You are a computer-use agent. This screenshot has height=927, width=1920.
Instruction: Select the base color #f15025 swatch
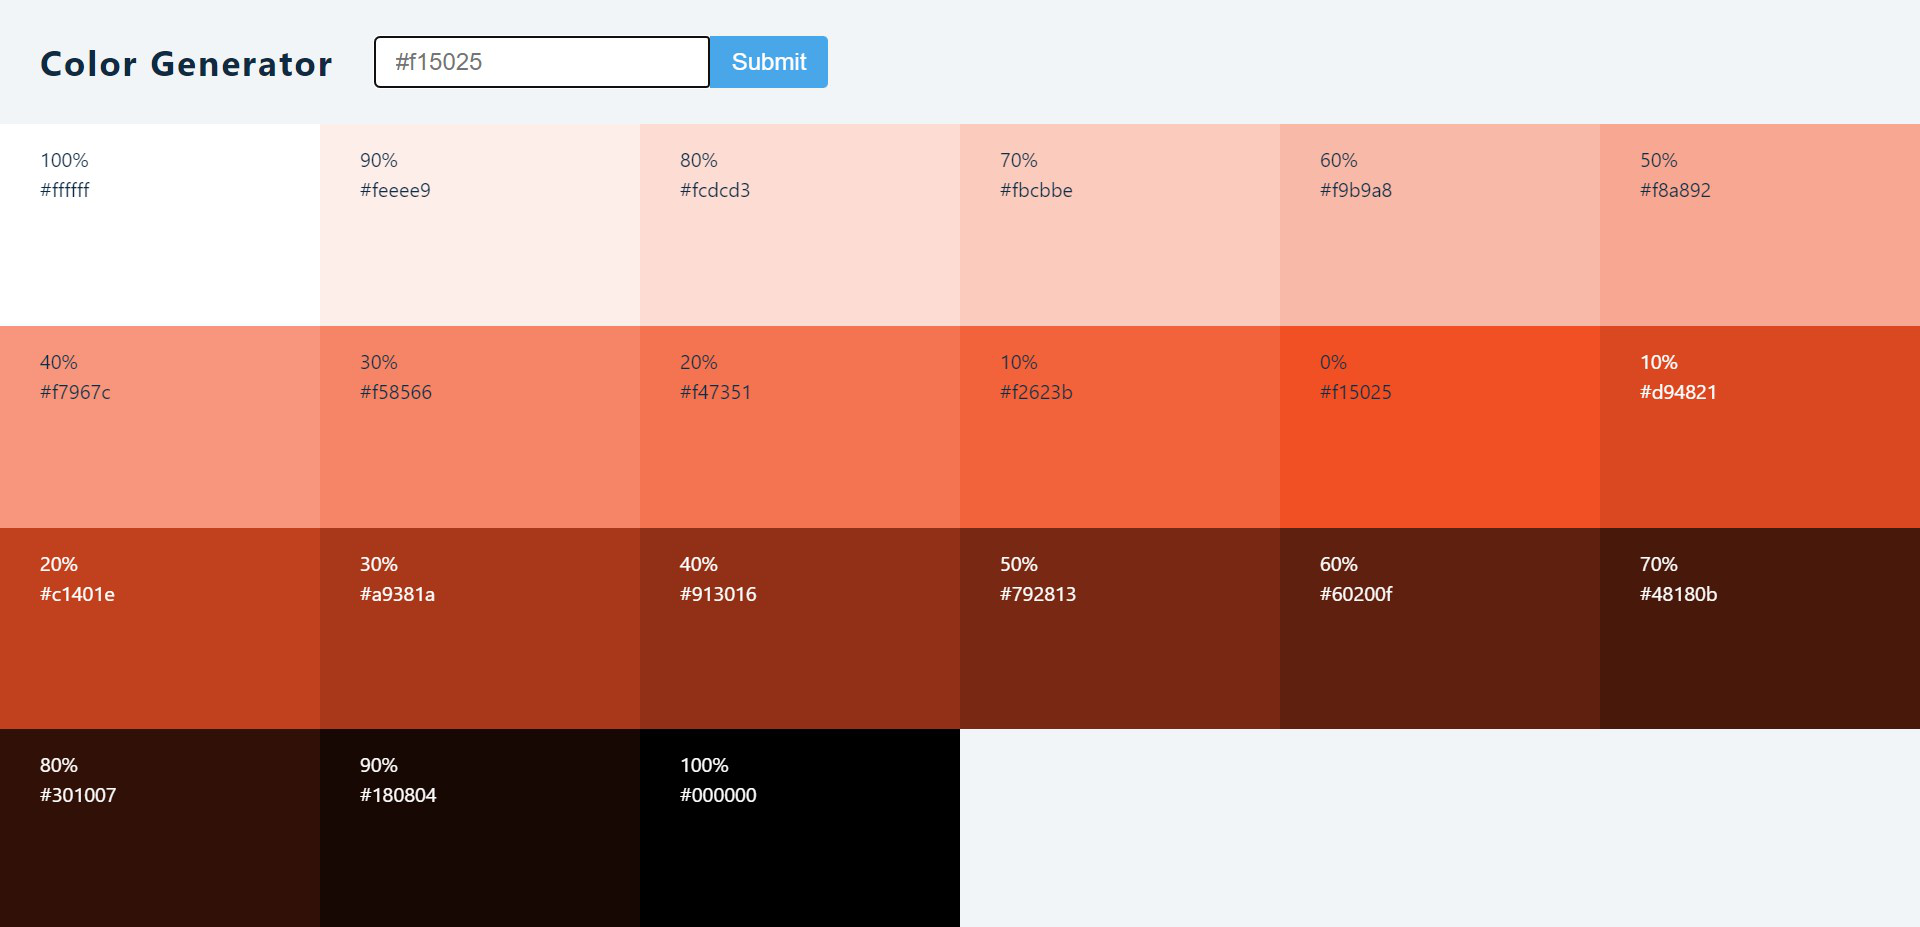1440,427
